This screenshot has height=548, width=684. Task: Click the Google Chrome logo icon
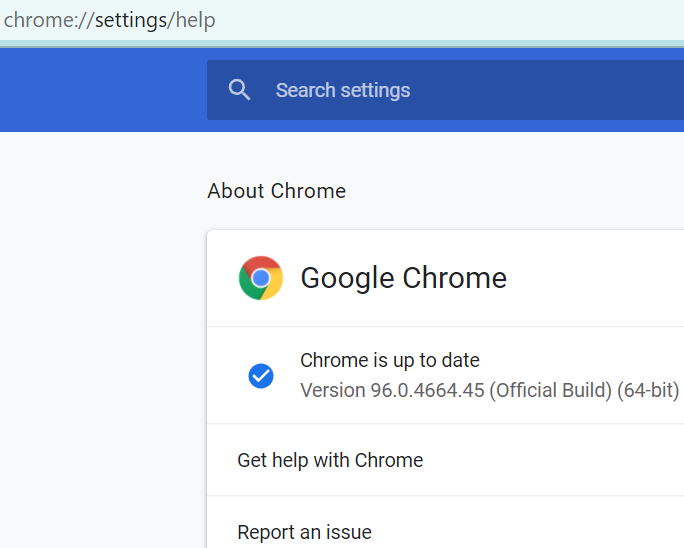click(261, 278)
